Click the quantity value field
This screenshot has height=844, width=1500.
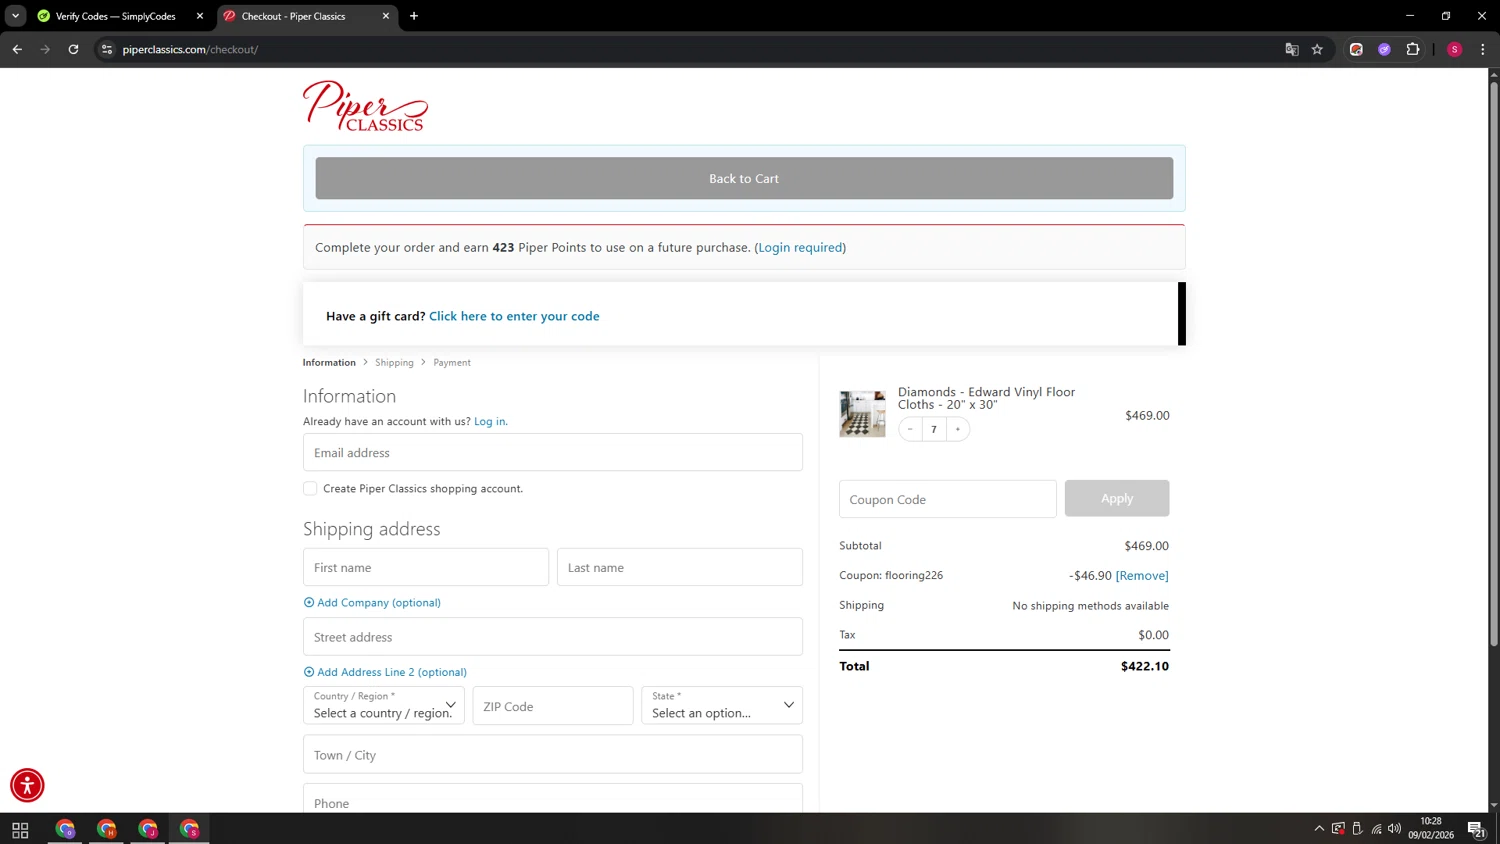pos(934,429)
